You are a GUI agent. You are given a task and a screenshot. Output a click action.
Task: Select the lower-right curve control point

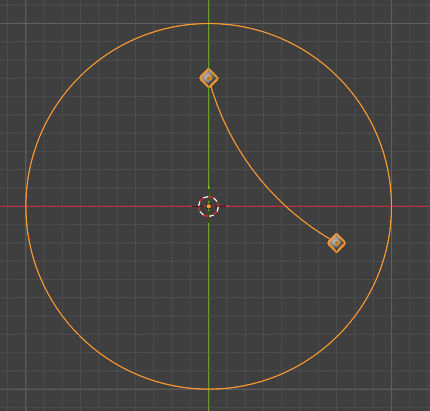click(336, 243)
